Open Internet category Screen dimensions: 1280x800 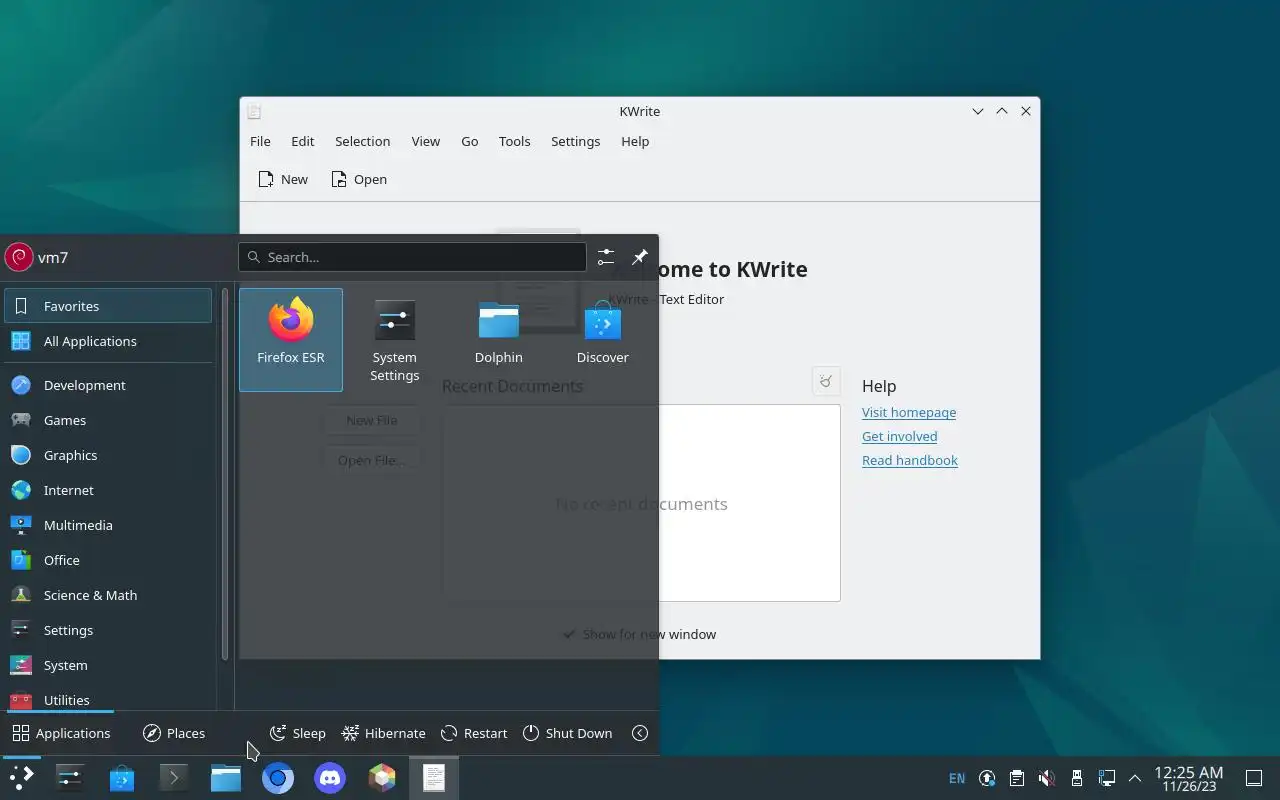tap(108, 490)
